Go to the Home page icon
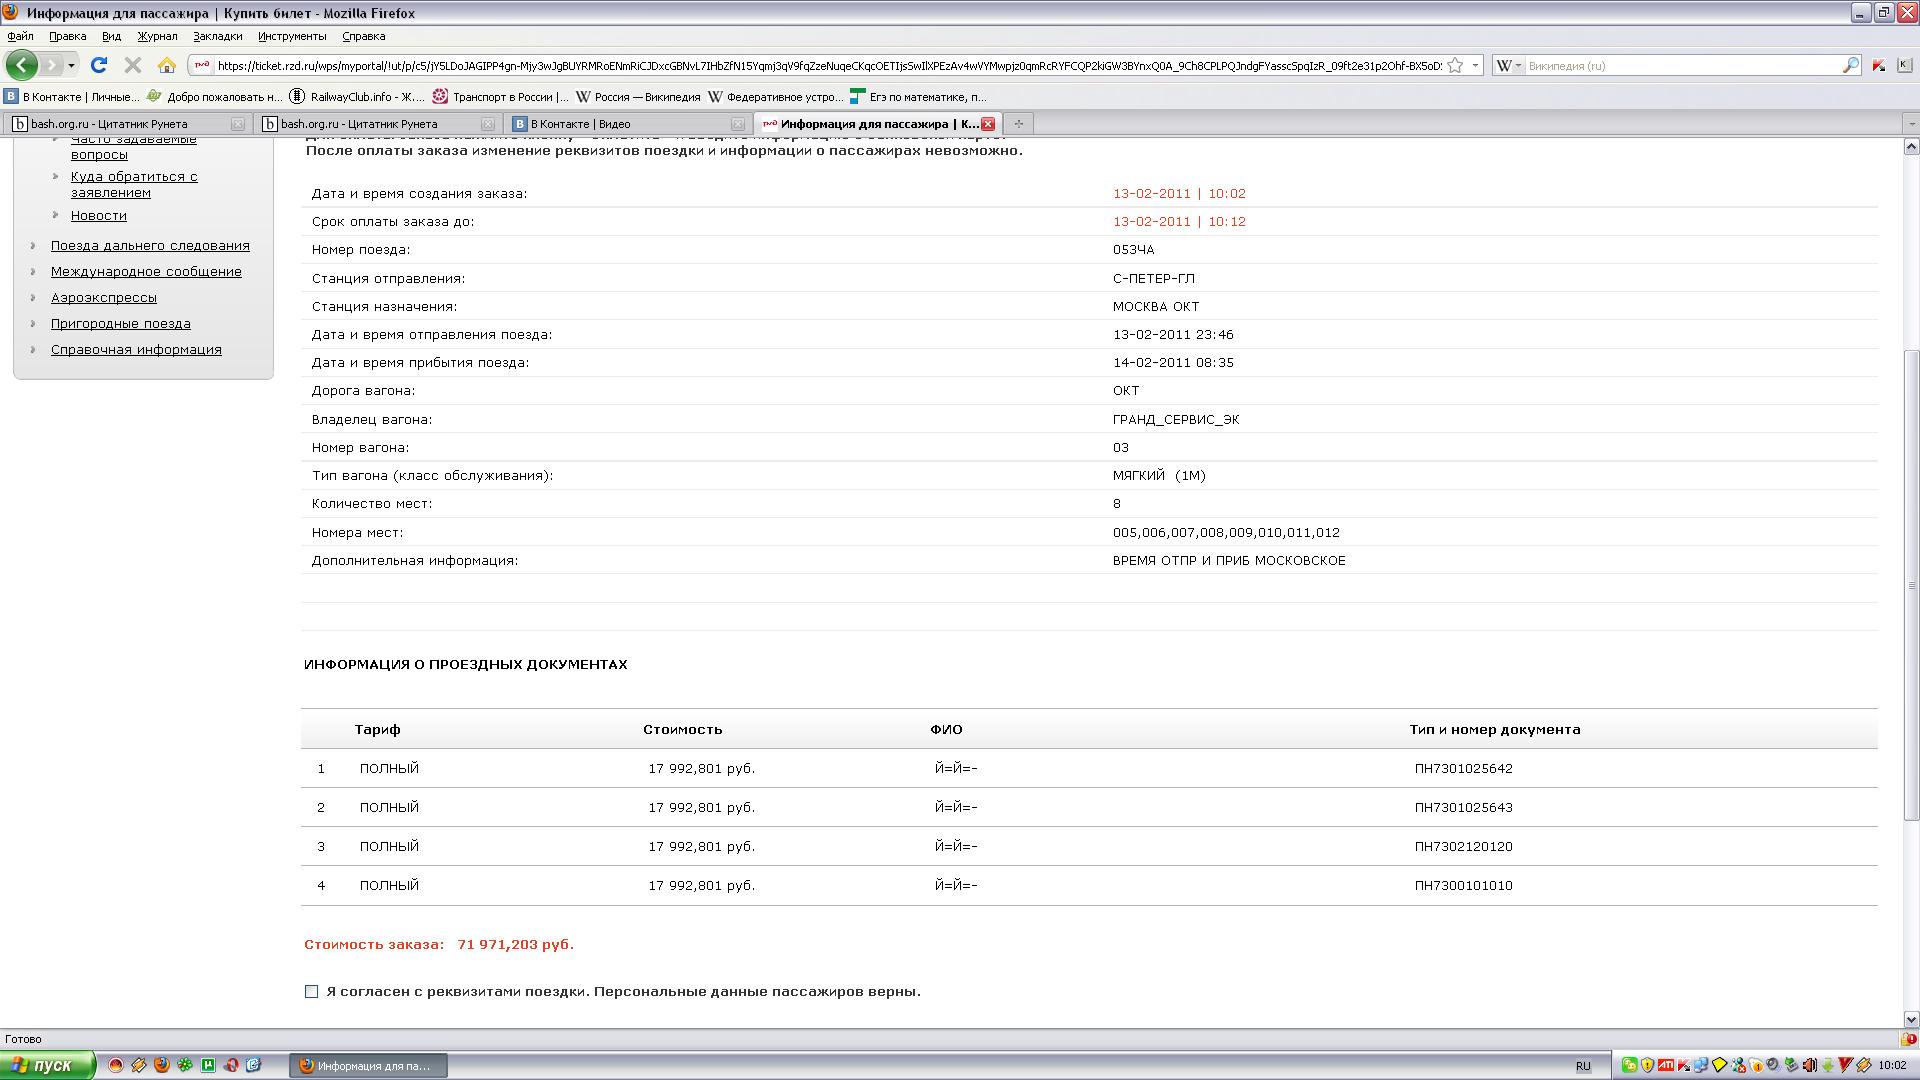The image size is (1920, 1080). coord(167,65)
